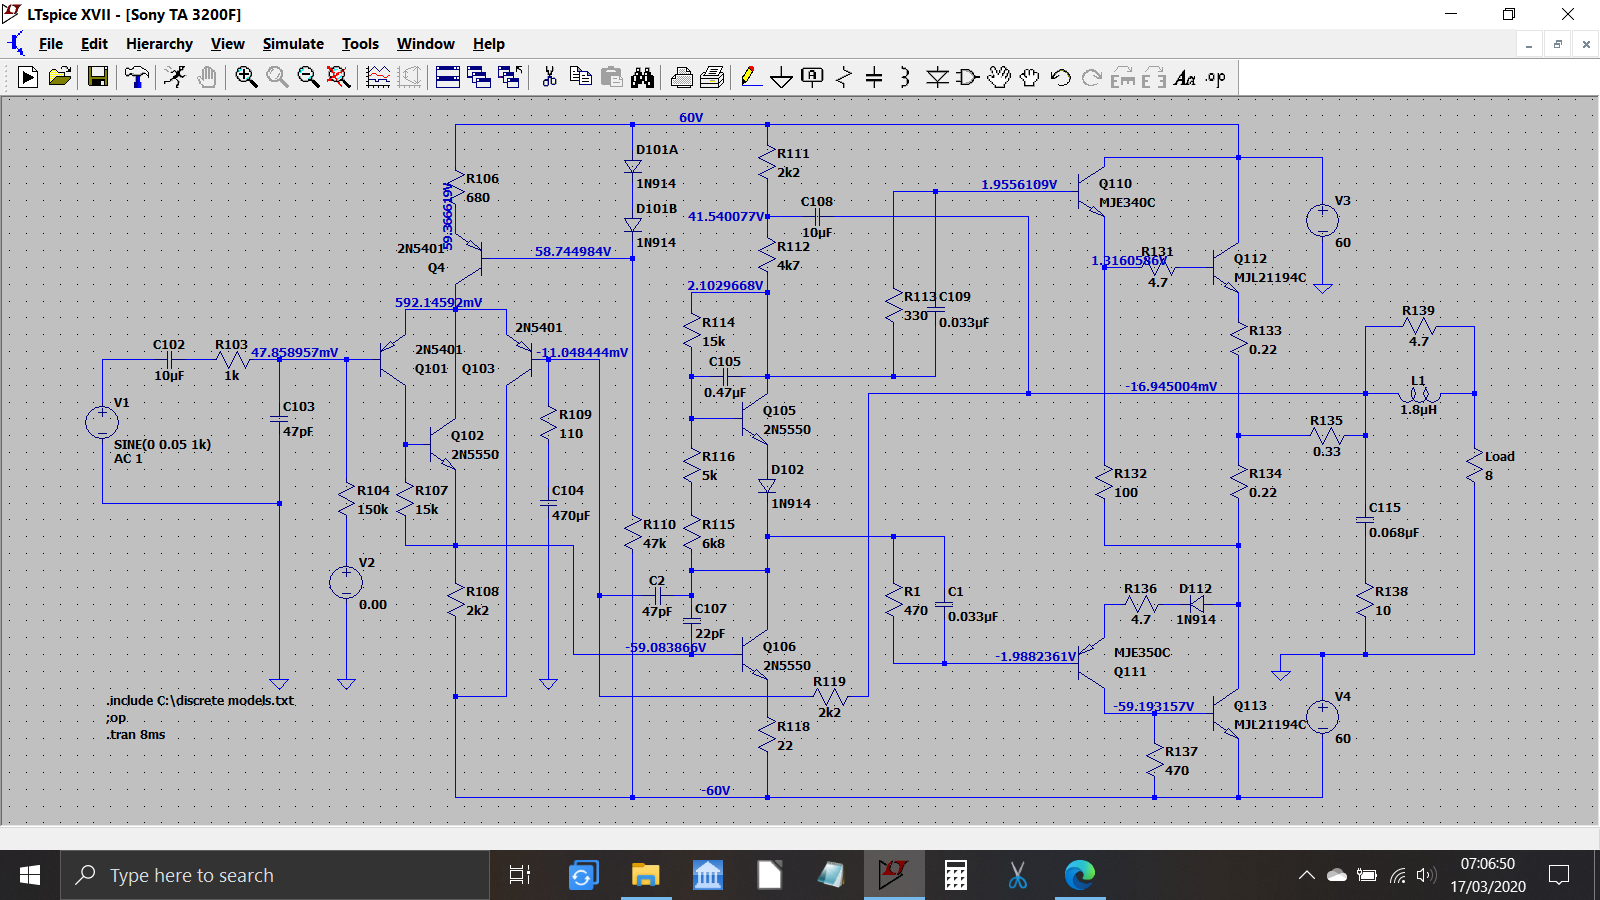Open File Explorer from the taskbar
The height and width of the screenshot is (900, 1600).
click(x=645, y=875)
